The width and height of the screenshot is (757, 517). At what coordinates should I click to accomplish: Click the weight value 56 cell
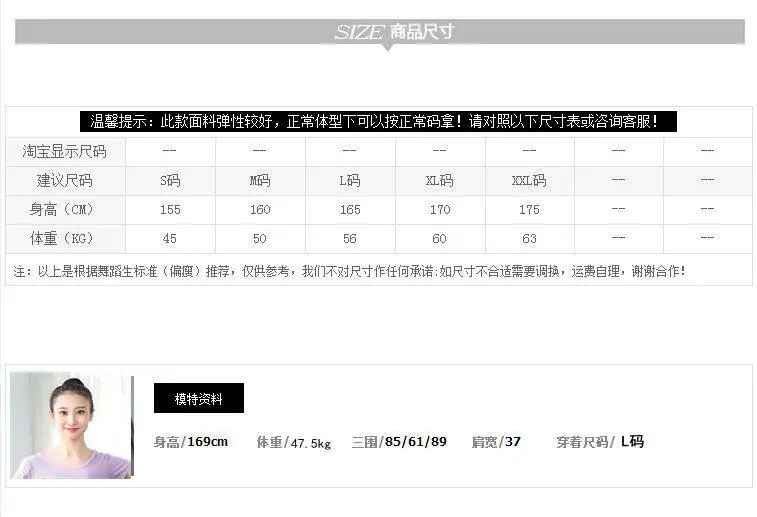[350, 239]
